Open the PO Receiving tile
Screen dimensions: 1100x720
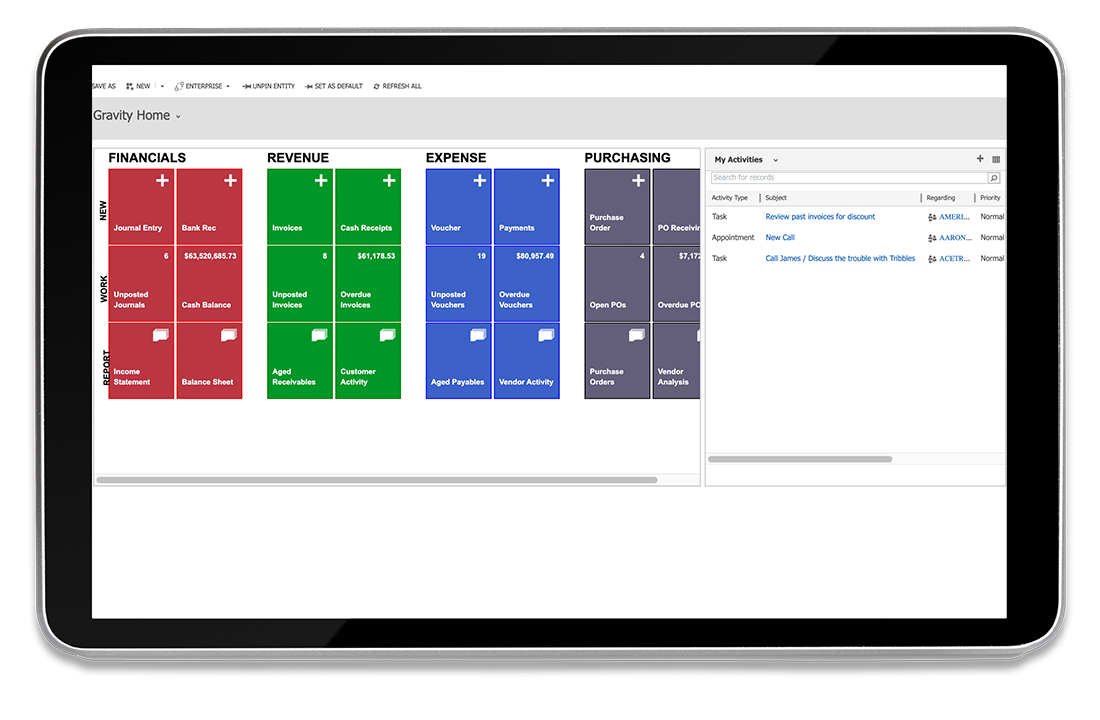676,206
